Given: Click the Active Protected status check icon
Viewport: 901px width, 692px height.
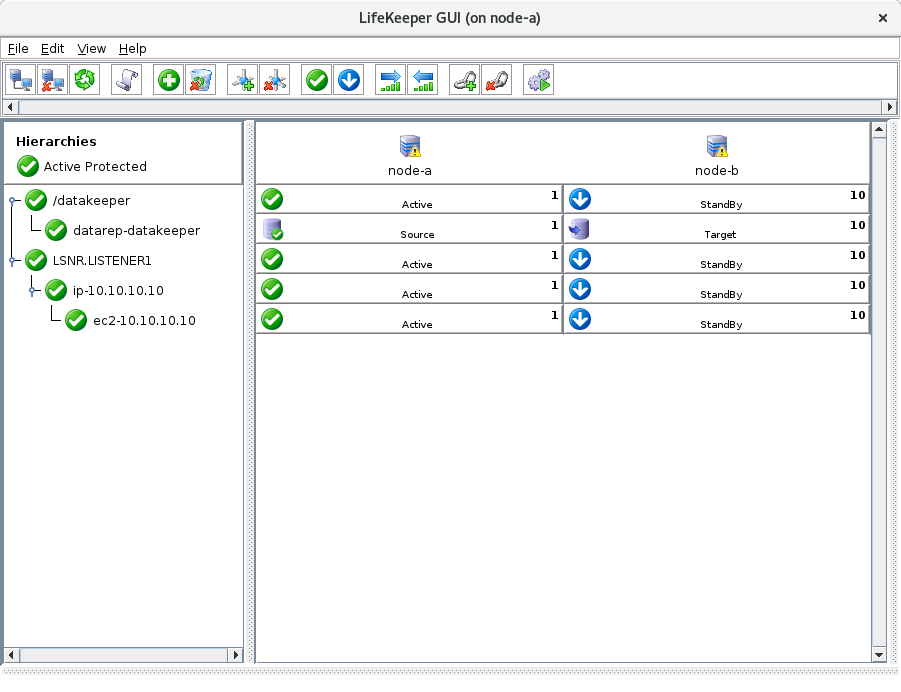Looking at the screenshot, I should point(28,166).
